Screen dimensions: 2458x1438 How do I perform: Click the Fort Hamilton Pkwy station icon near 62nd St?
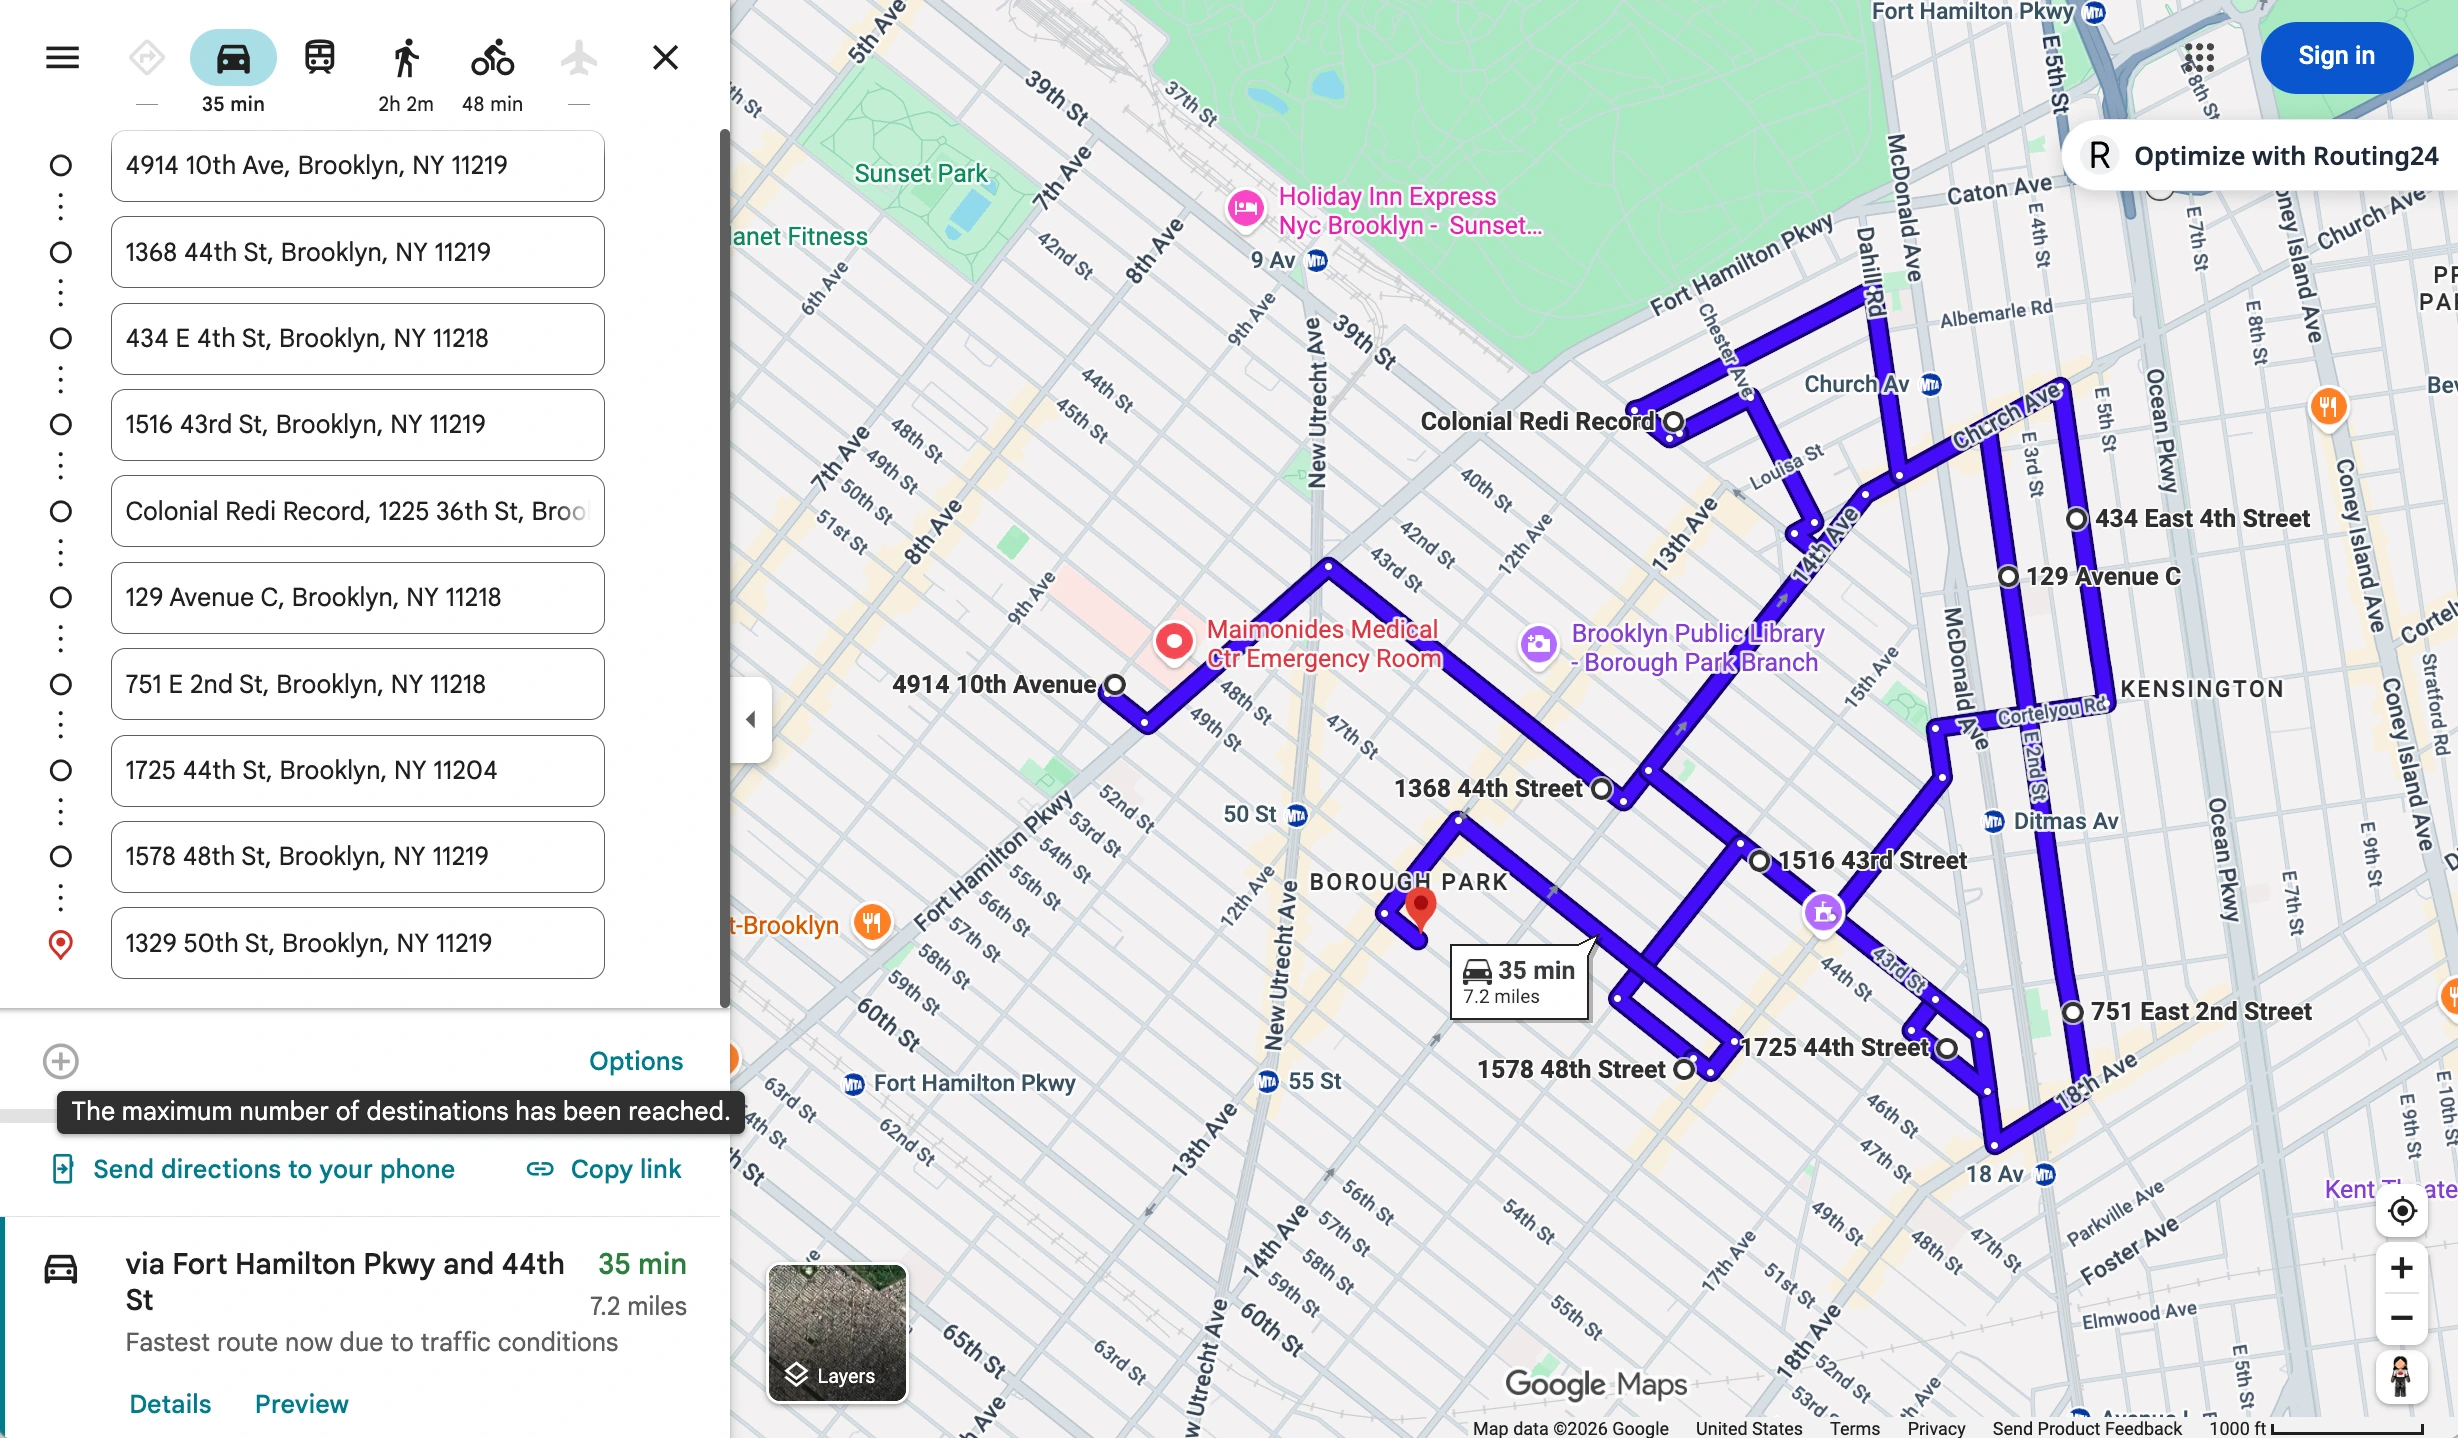[854, 1084]
